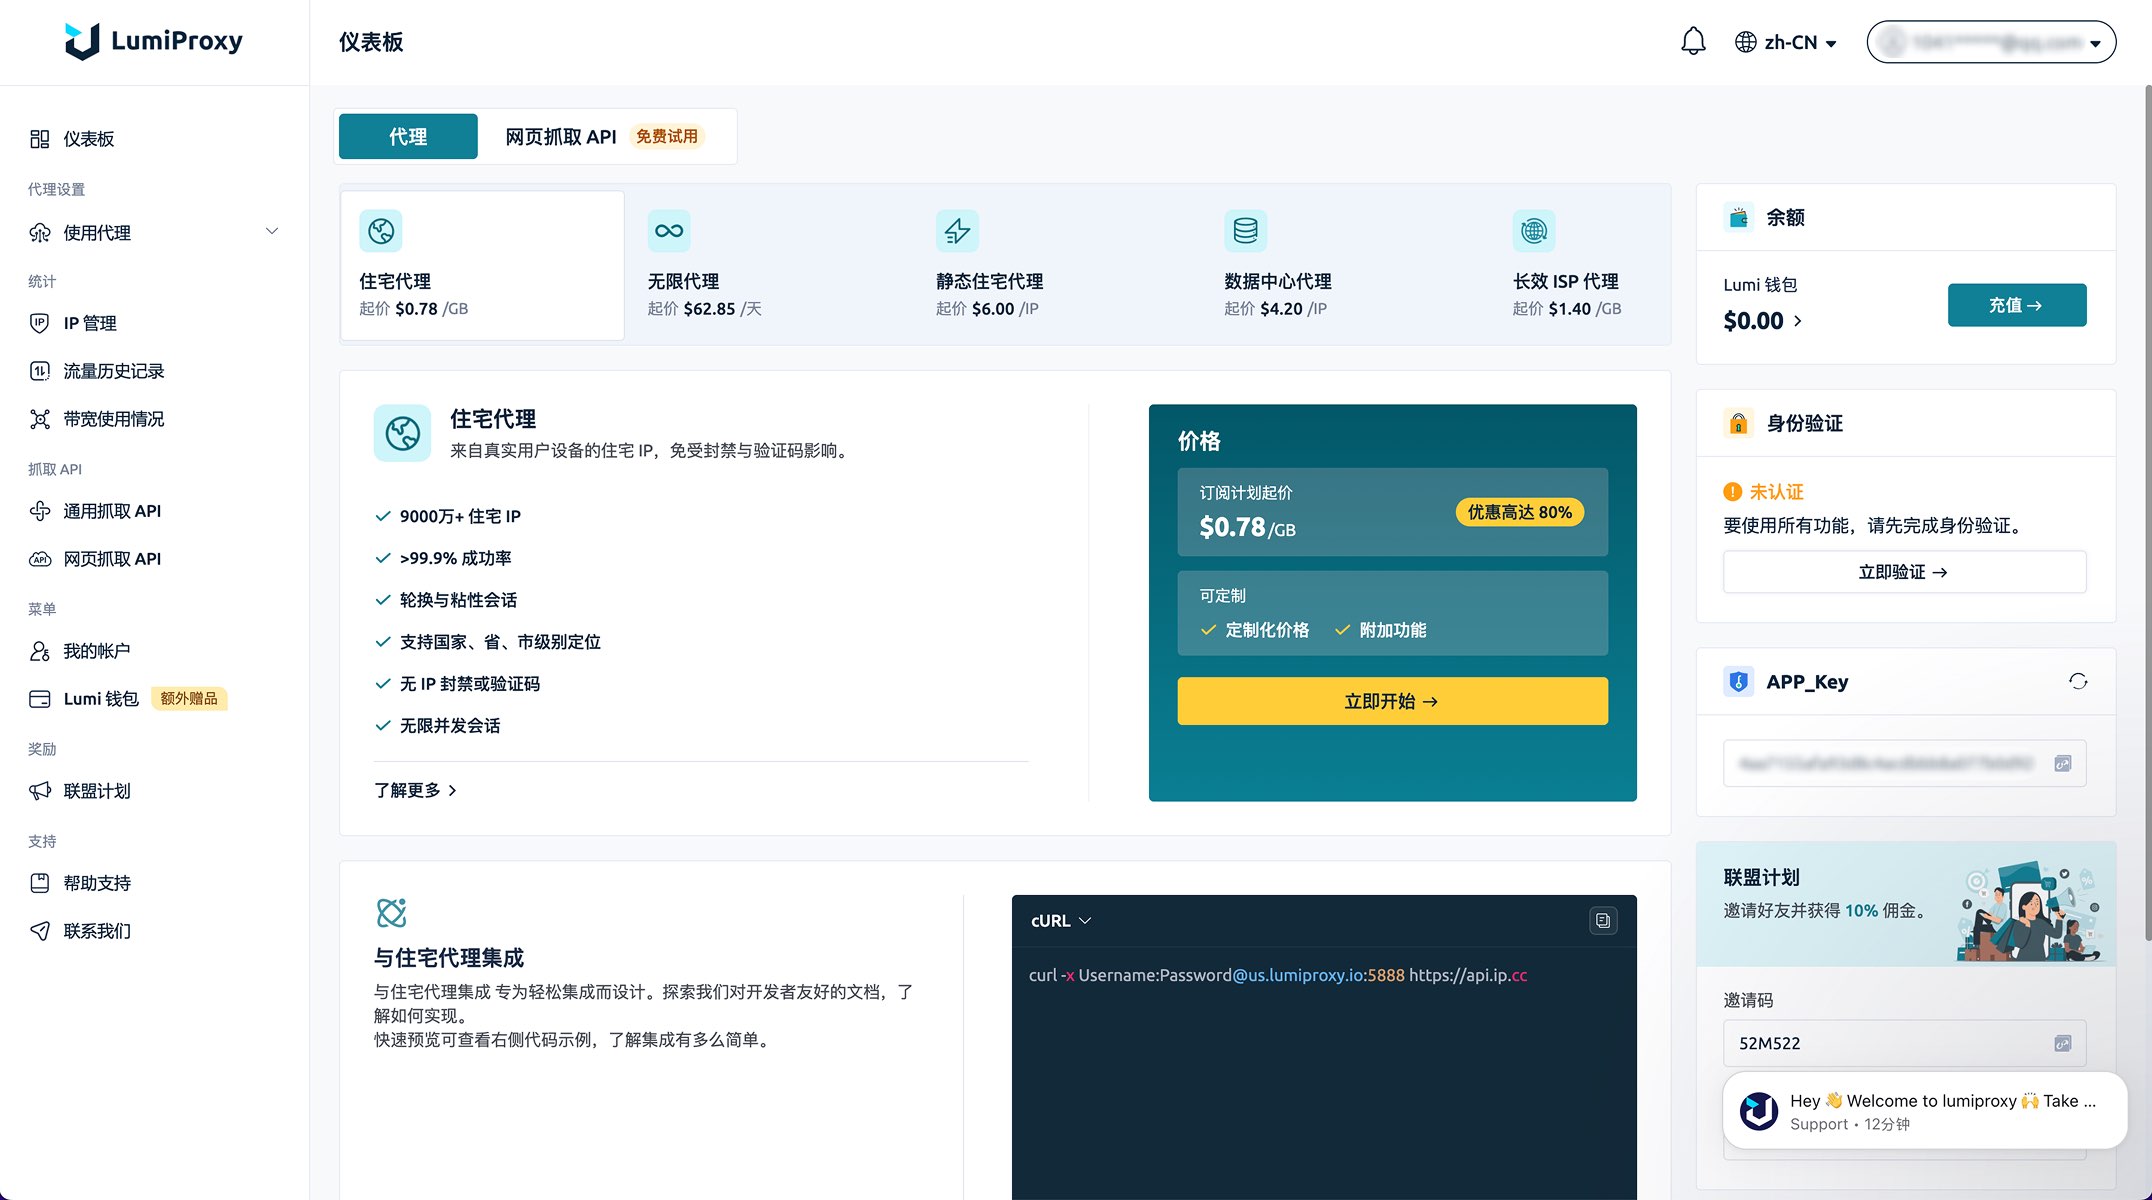Switch to the 代理 tab
Viewport: 2152px width, 1200px height.
[408, 136]
